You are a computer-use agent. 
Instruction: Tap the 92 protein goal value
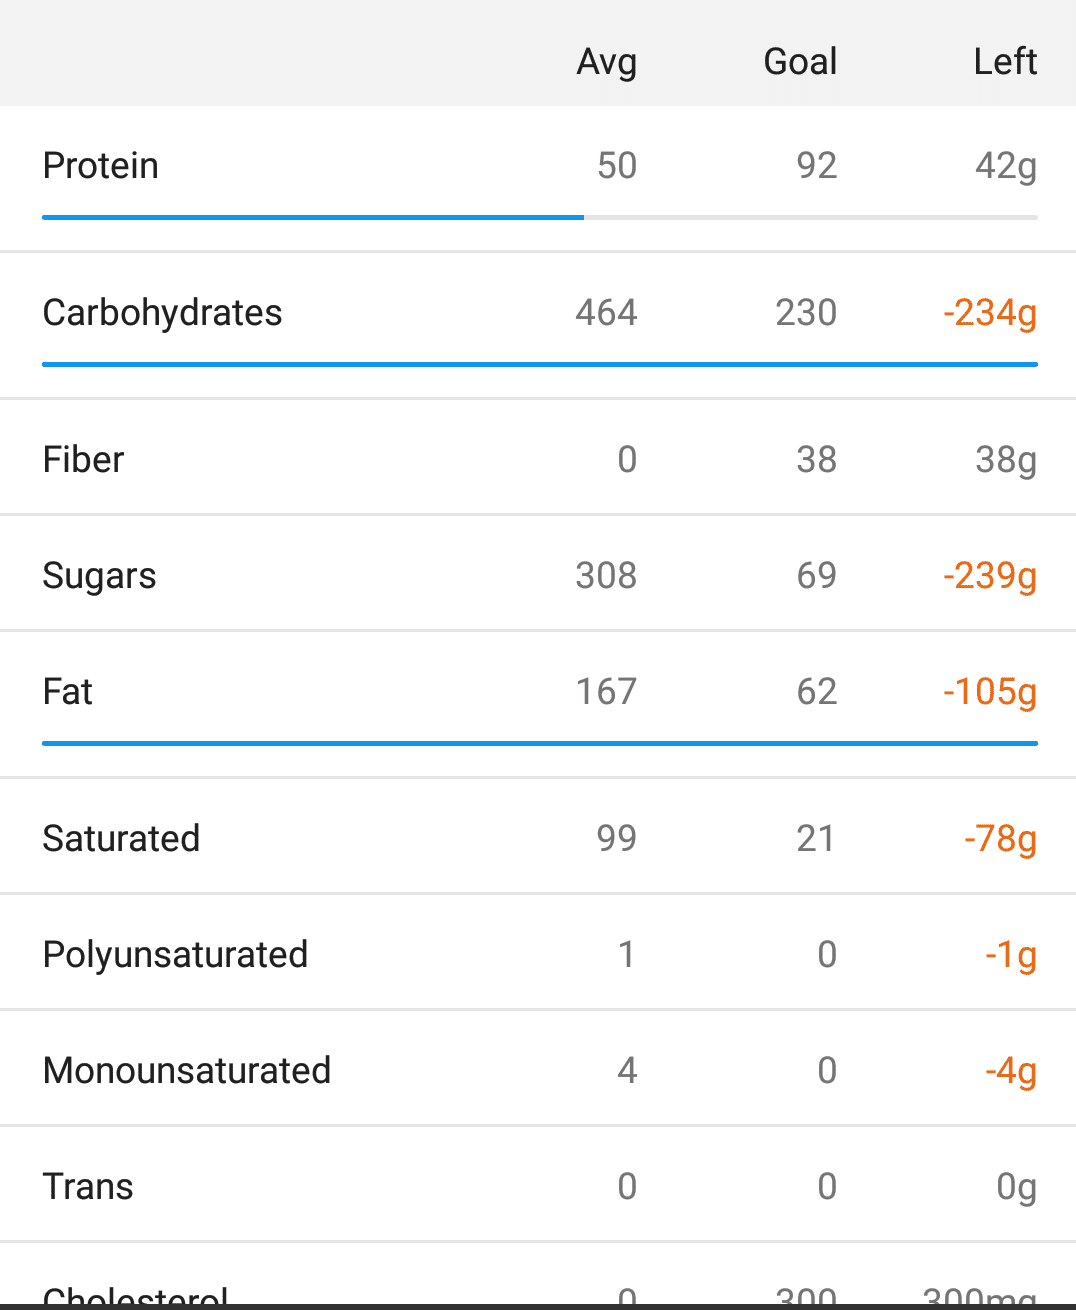coord(817,165)
